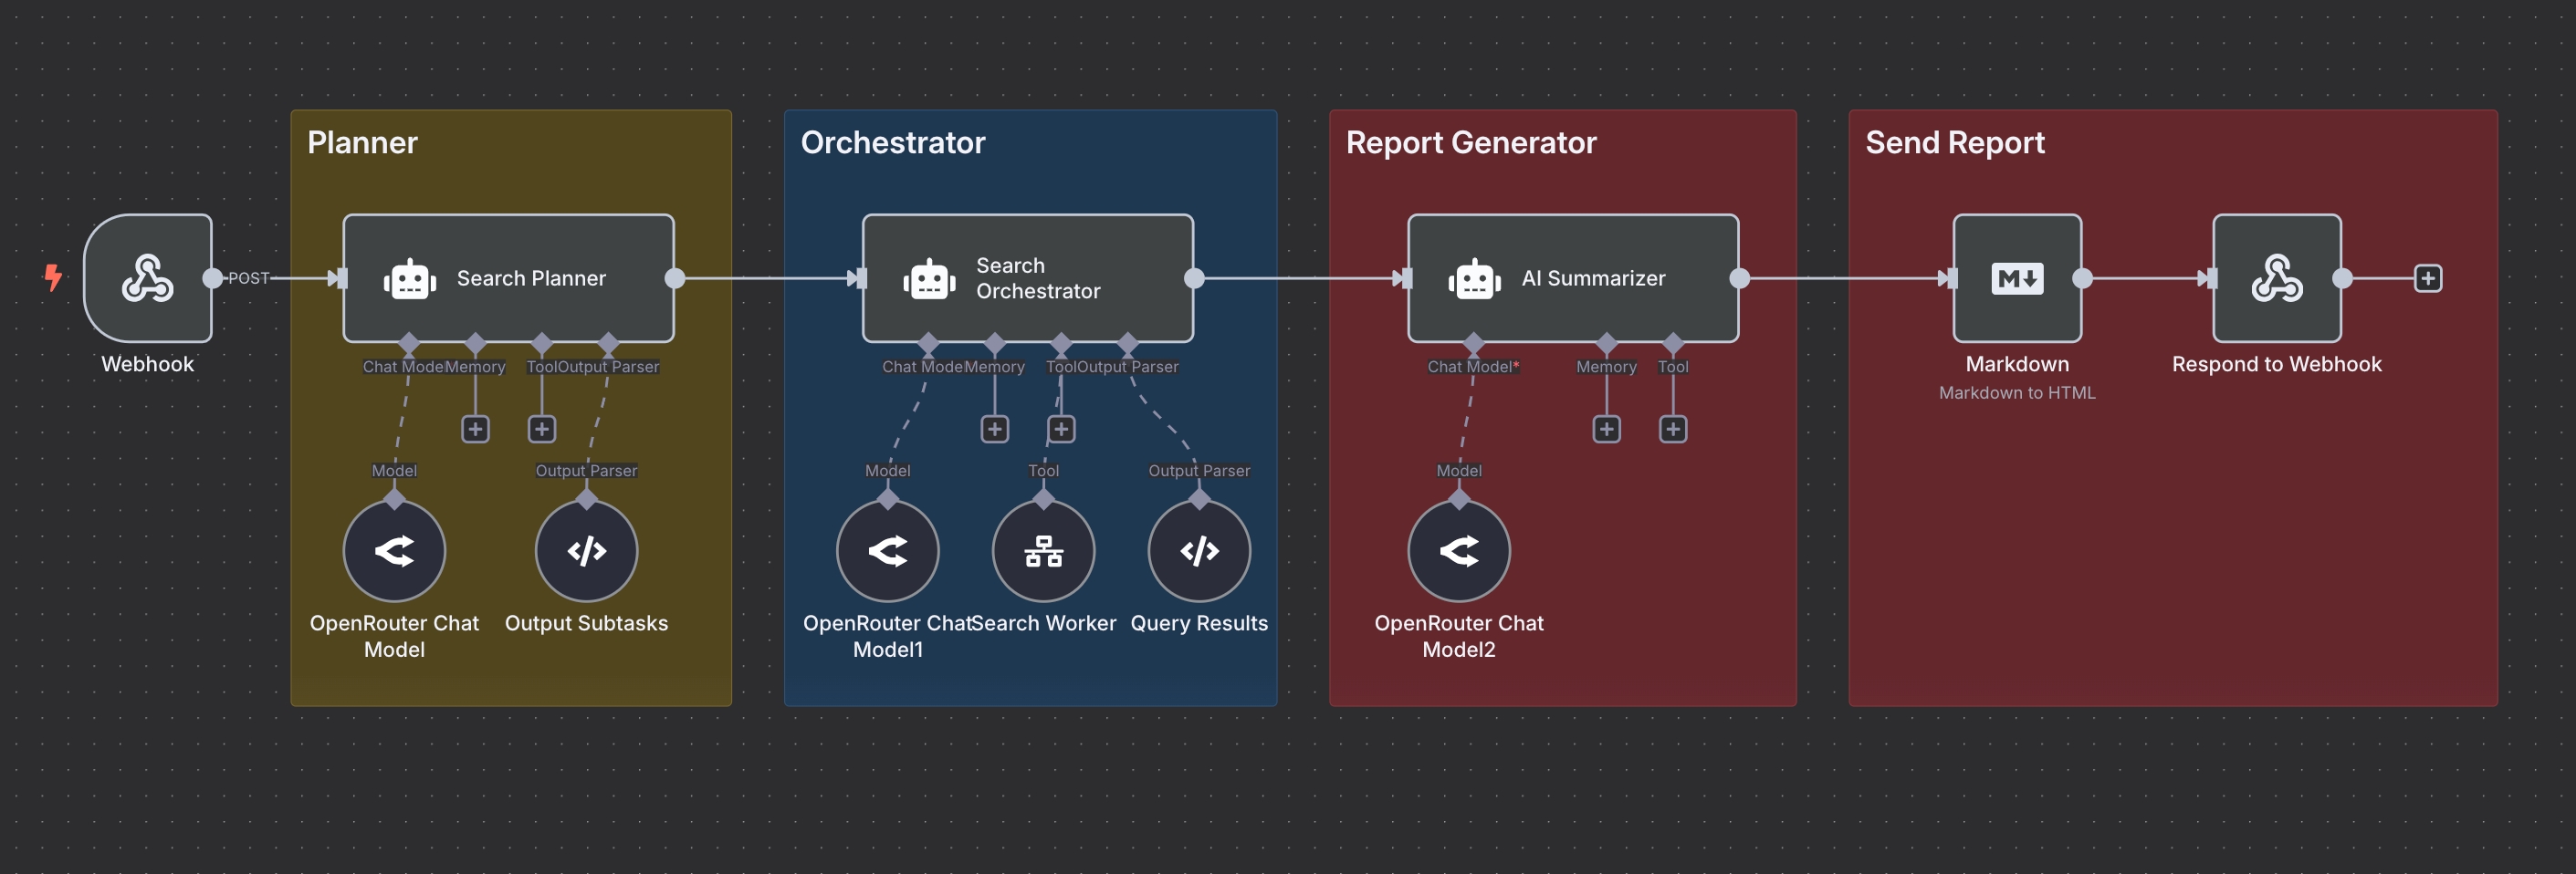Image resolution: width=2576 pixels, height=874 pixels.
Task: Select the Planner sticky note title
Action: [x=362, y=143]
